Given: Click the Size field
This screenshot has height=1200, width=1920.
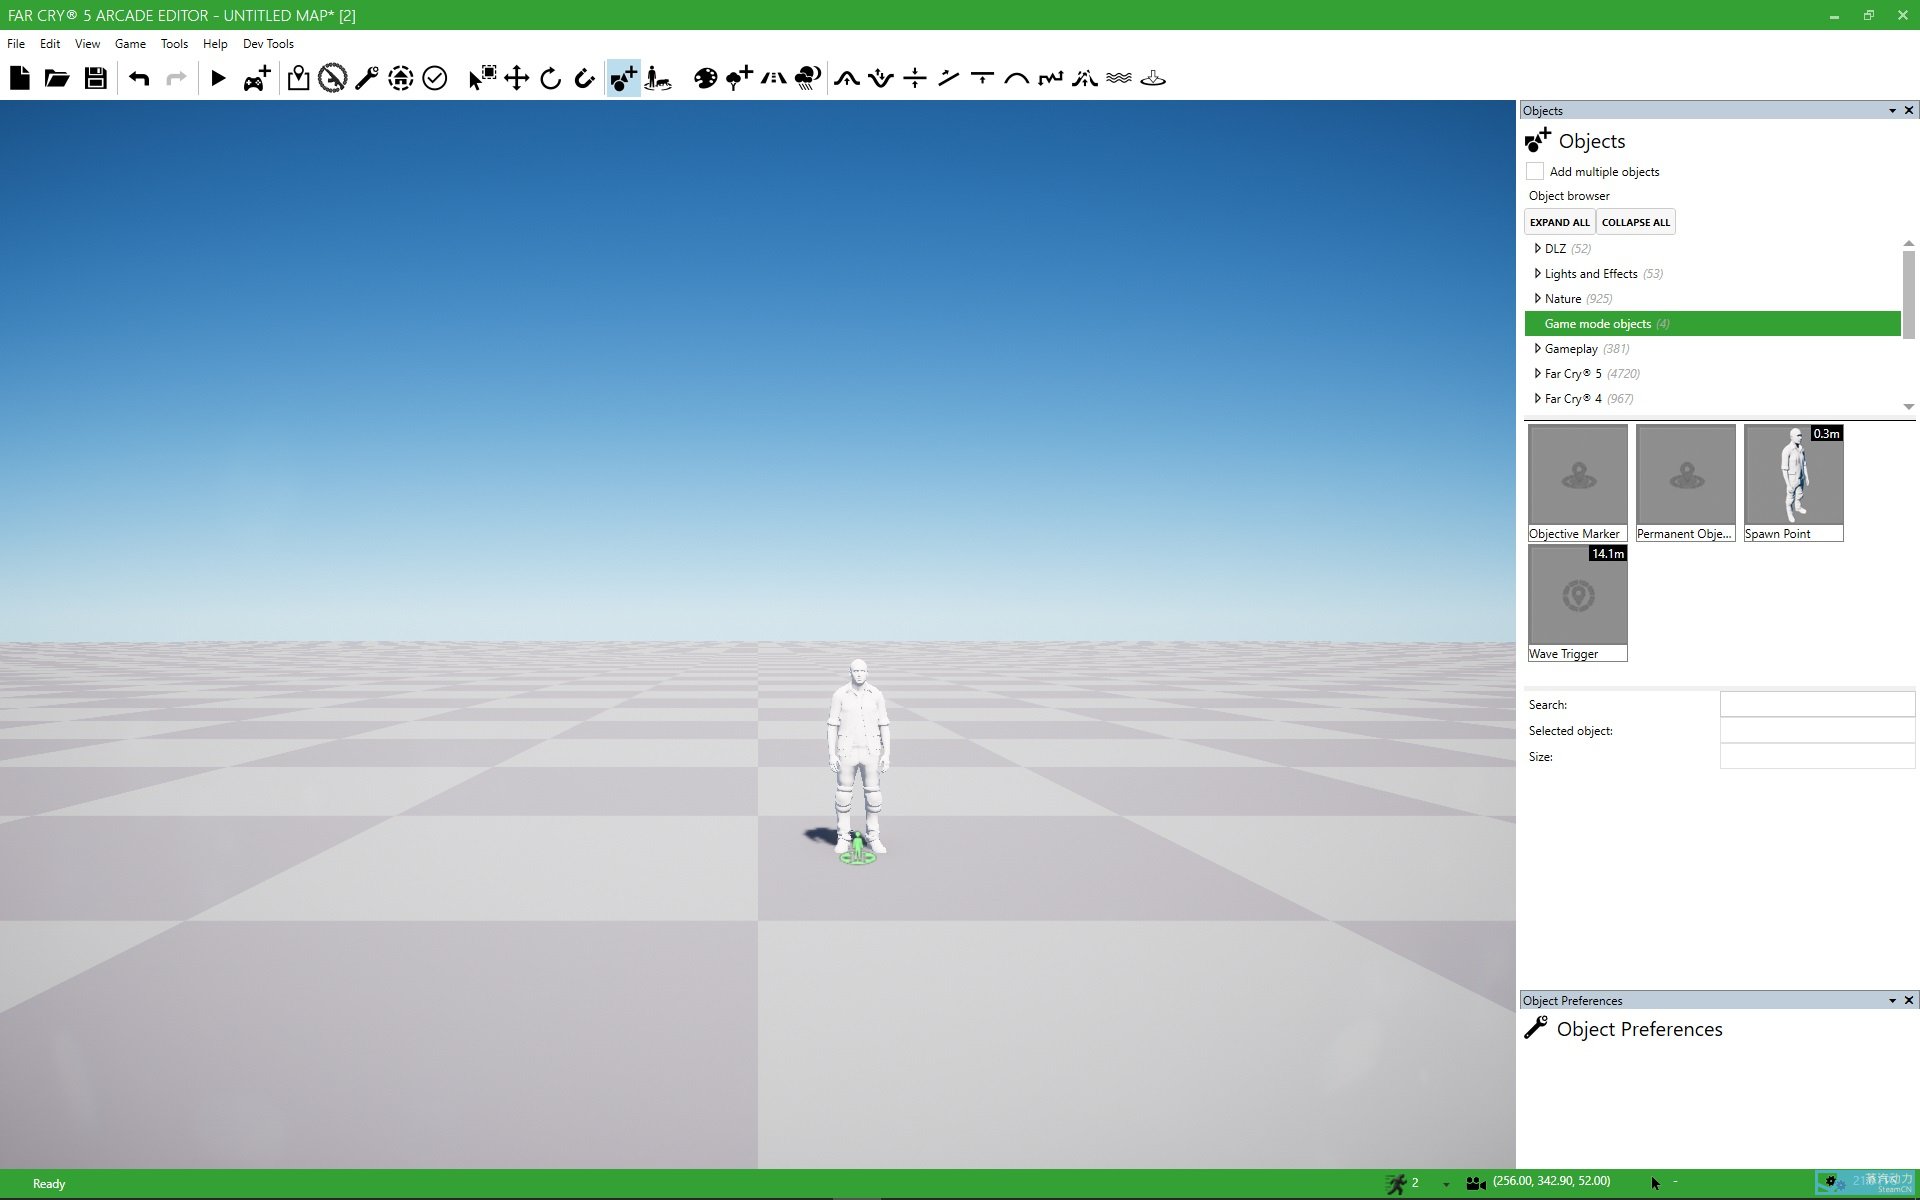Looking at the screenshot, I should [x=1817, y=756].
